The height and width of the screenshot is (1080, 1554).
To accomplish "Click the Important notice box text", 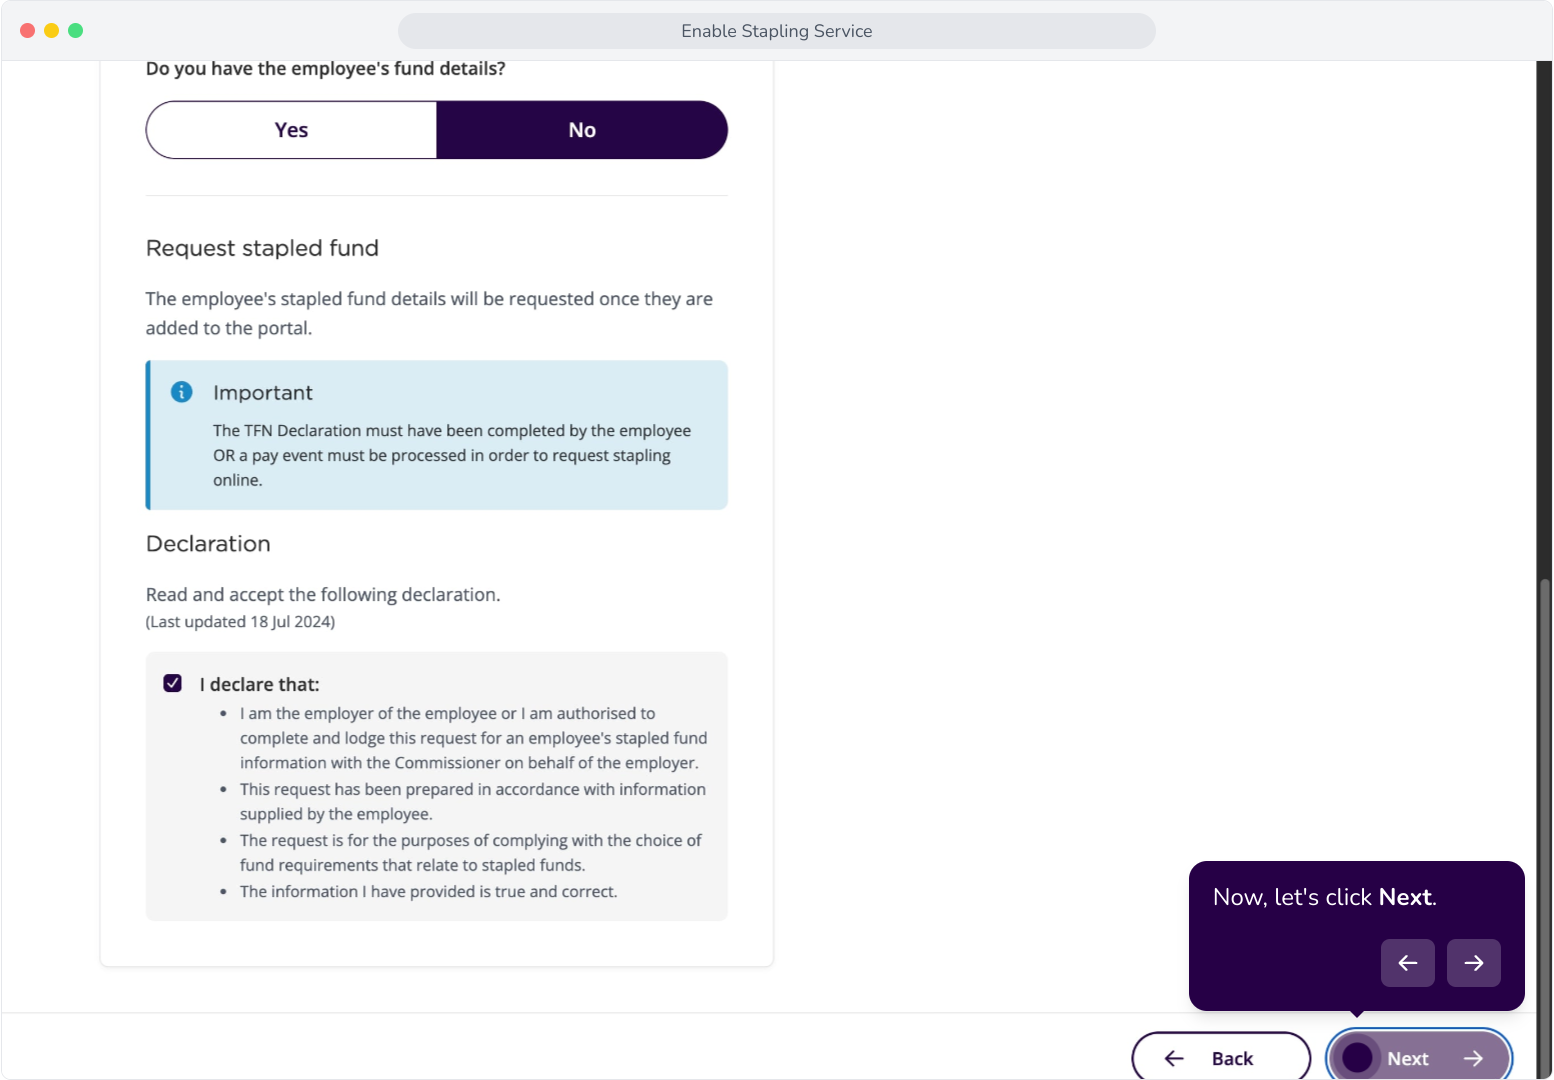I will click(x=452, y=455).
